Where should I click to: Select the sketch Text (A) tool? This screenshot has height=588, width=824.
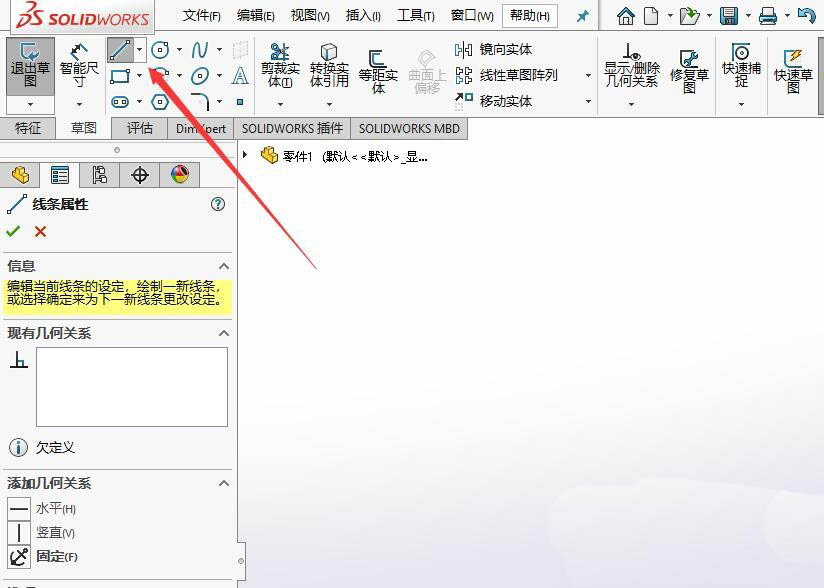240,76
